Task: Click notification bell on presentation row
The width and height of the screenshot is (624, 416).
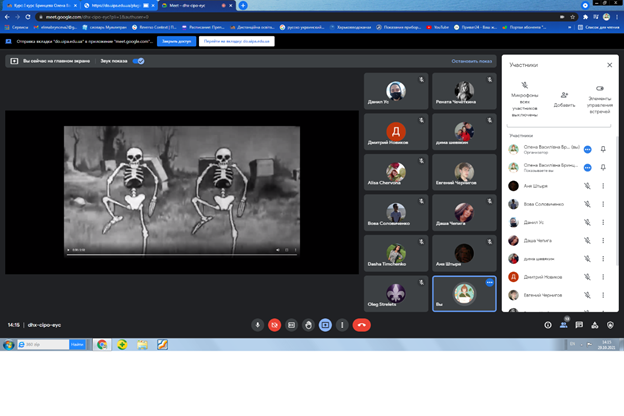Action: [x=603, y=168]
